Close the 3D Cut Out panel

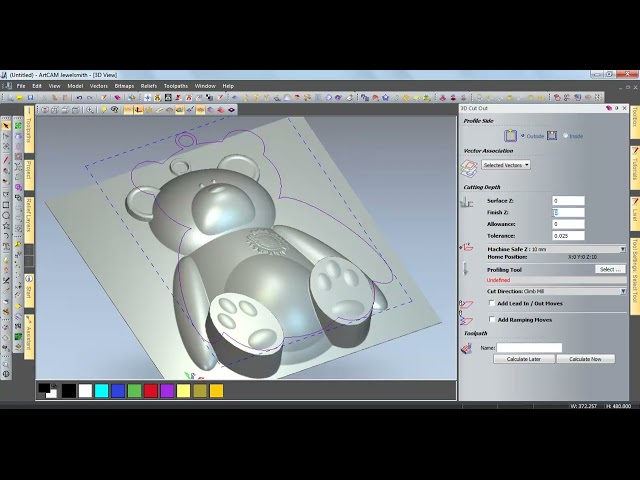tap(624, 108)
